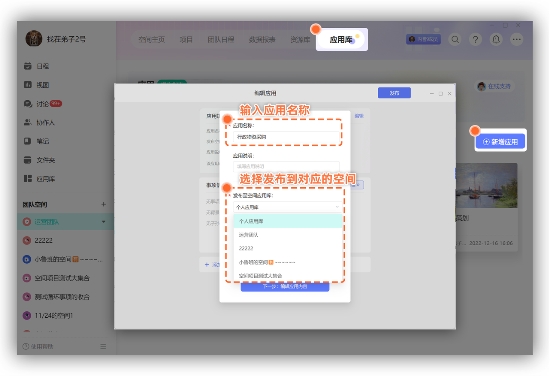
Task: Focus the 应用名称 input field
Action: (286, 137)
